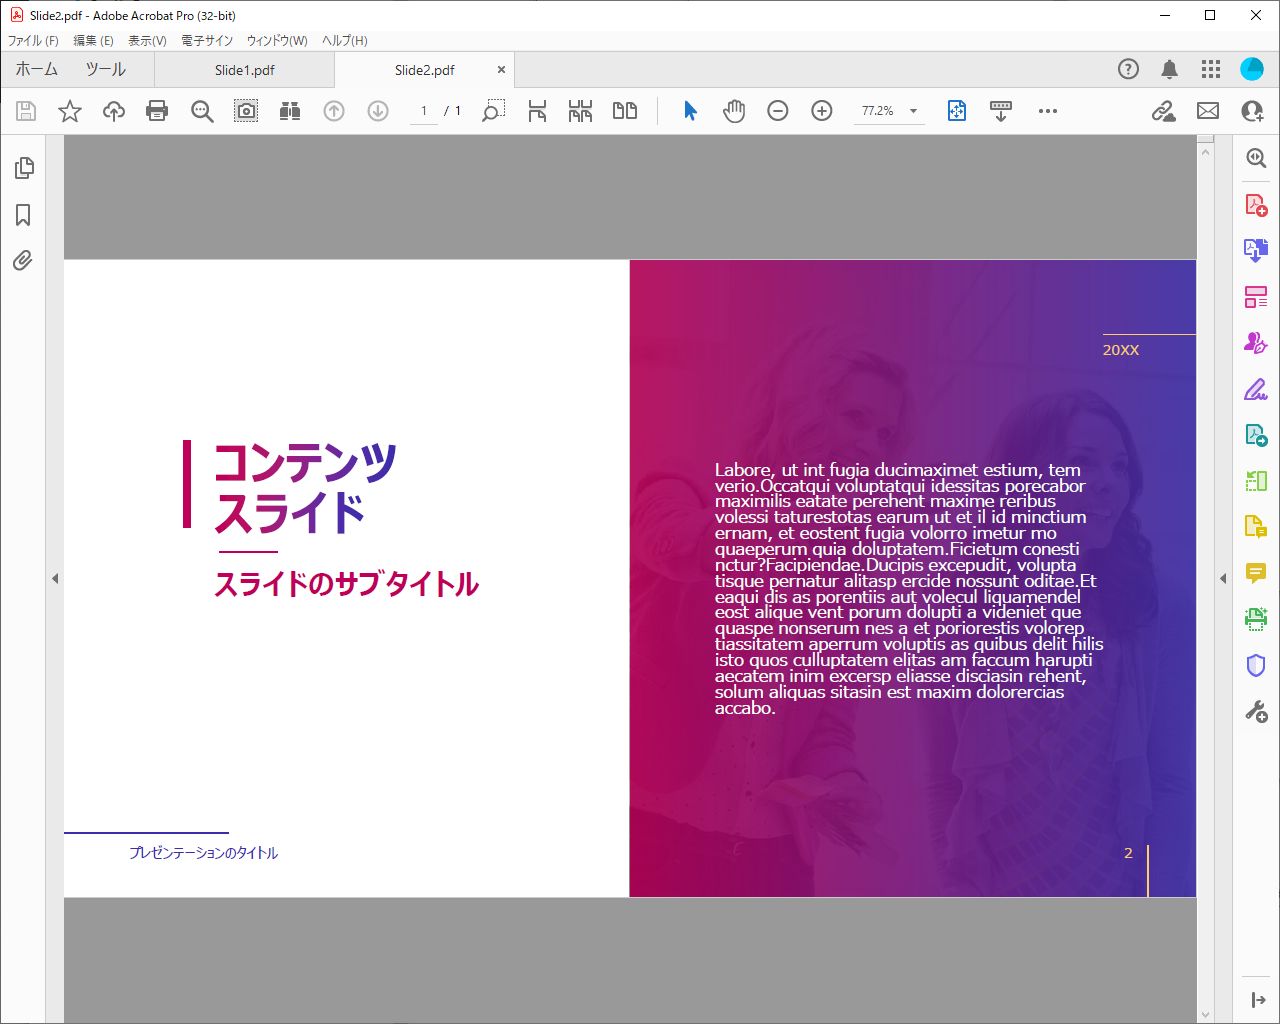The image size is (1280, 1024).
Task: Open the ヘルプ(H) menu
Action: click(345, 41)
